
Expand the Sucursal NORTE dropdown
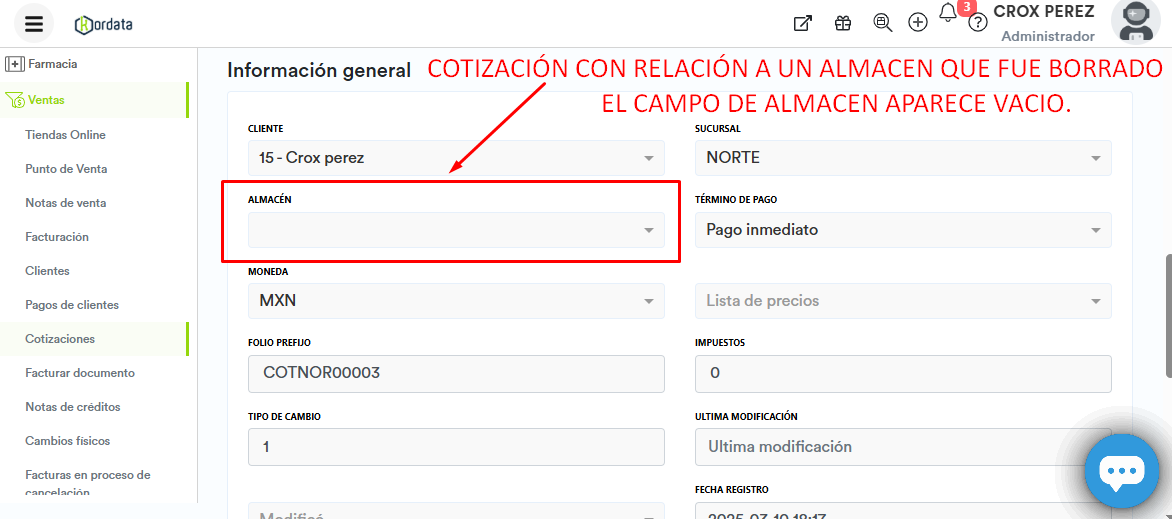point(902,158)
